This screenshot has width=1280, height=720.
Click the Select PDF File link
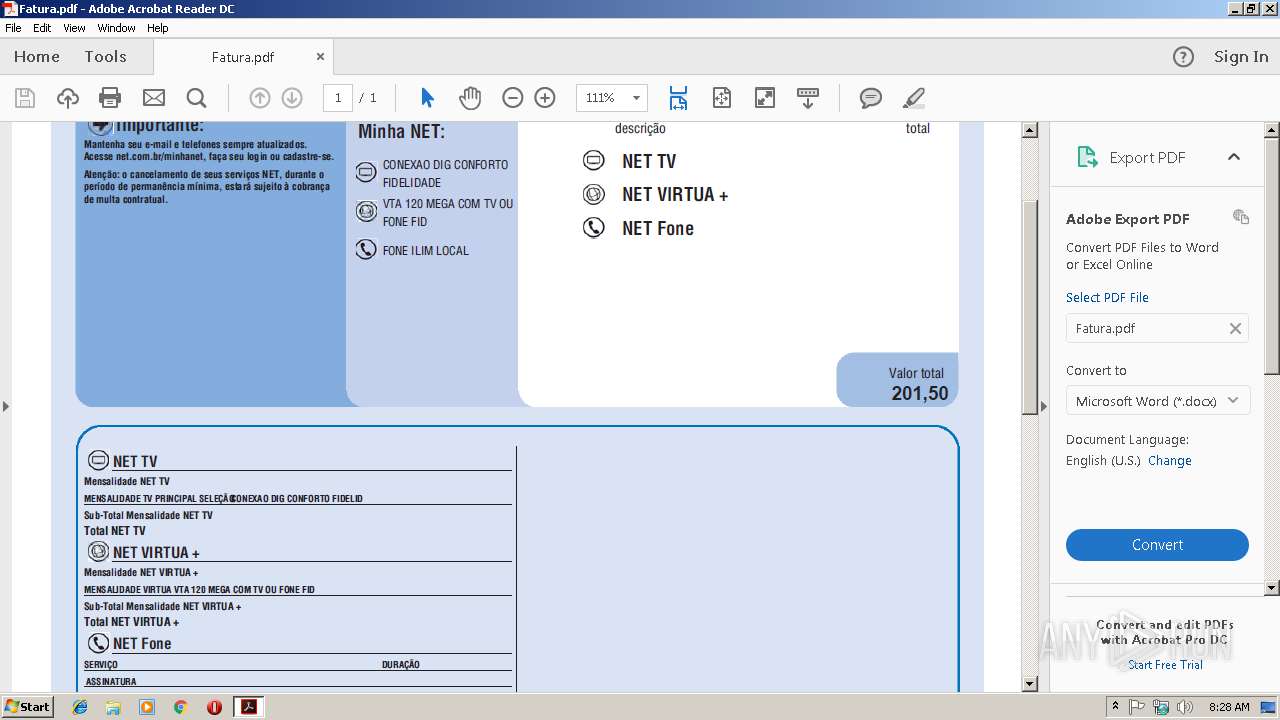point(1107,298)
